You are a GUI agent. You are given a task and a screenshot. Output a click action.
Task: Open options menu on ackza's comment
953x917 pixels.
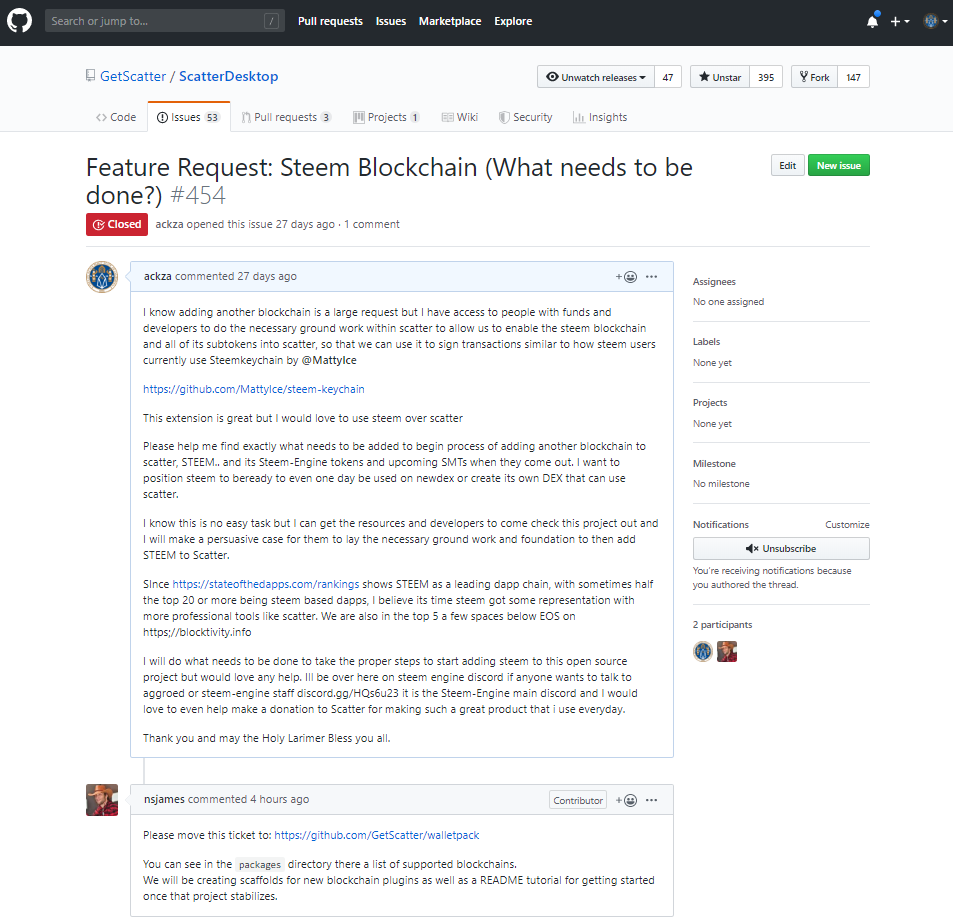point(652,277)
